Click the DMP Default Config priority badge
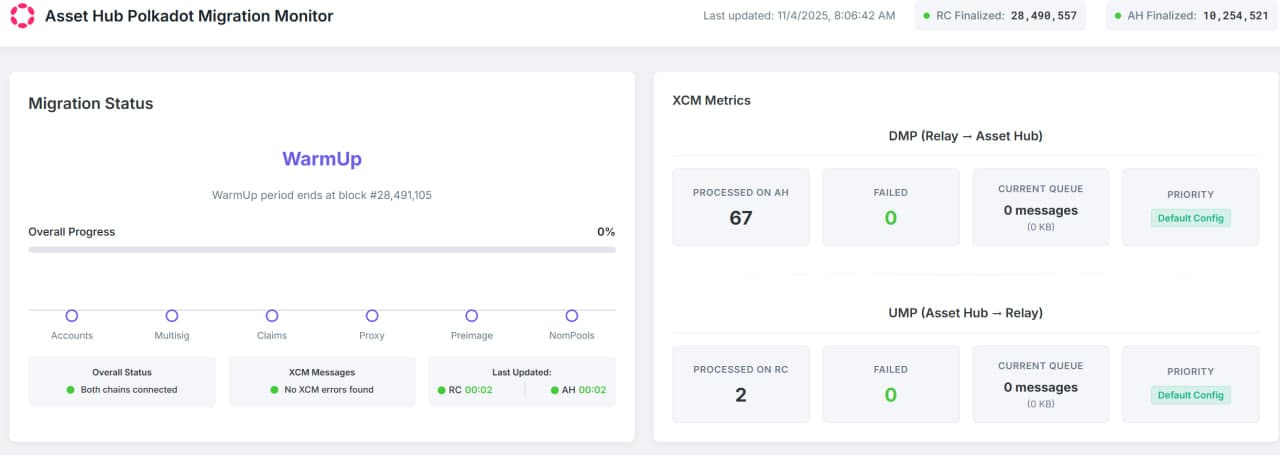 [1190, 218]
